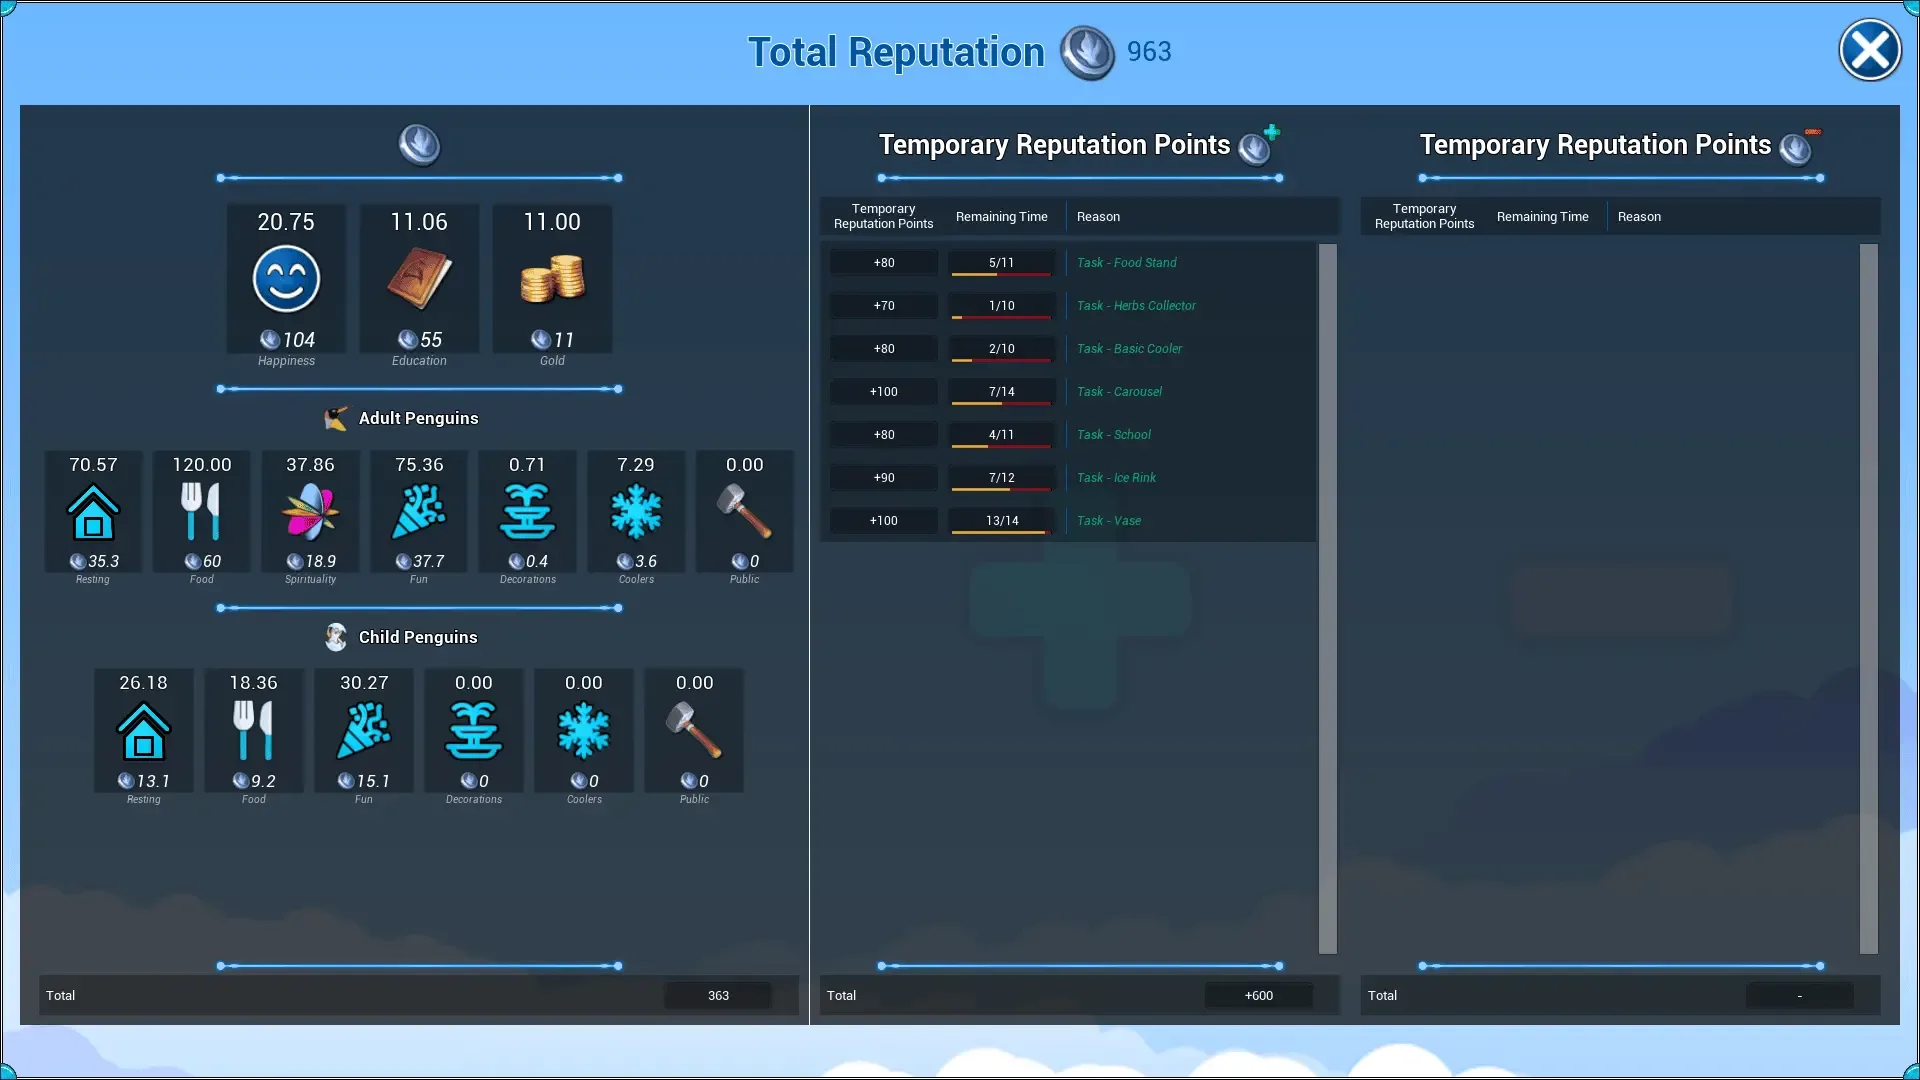
Task: Click Adult Penguins Resting house icon
Action: tap(93, 512)
